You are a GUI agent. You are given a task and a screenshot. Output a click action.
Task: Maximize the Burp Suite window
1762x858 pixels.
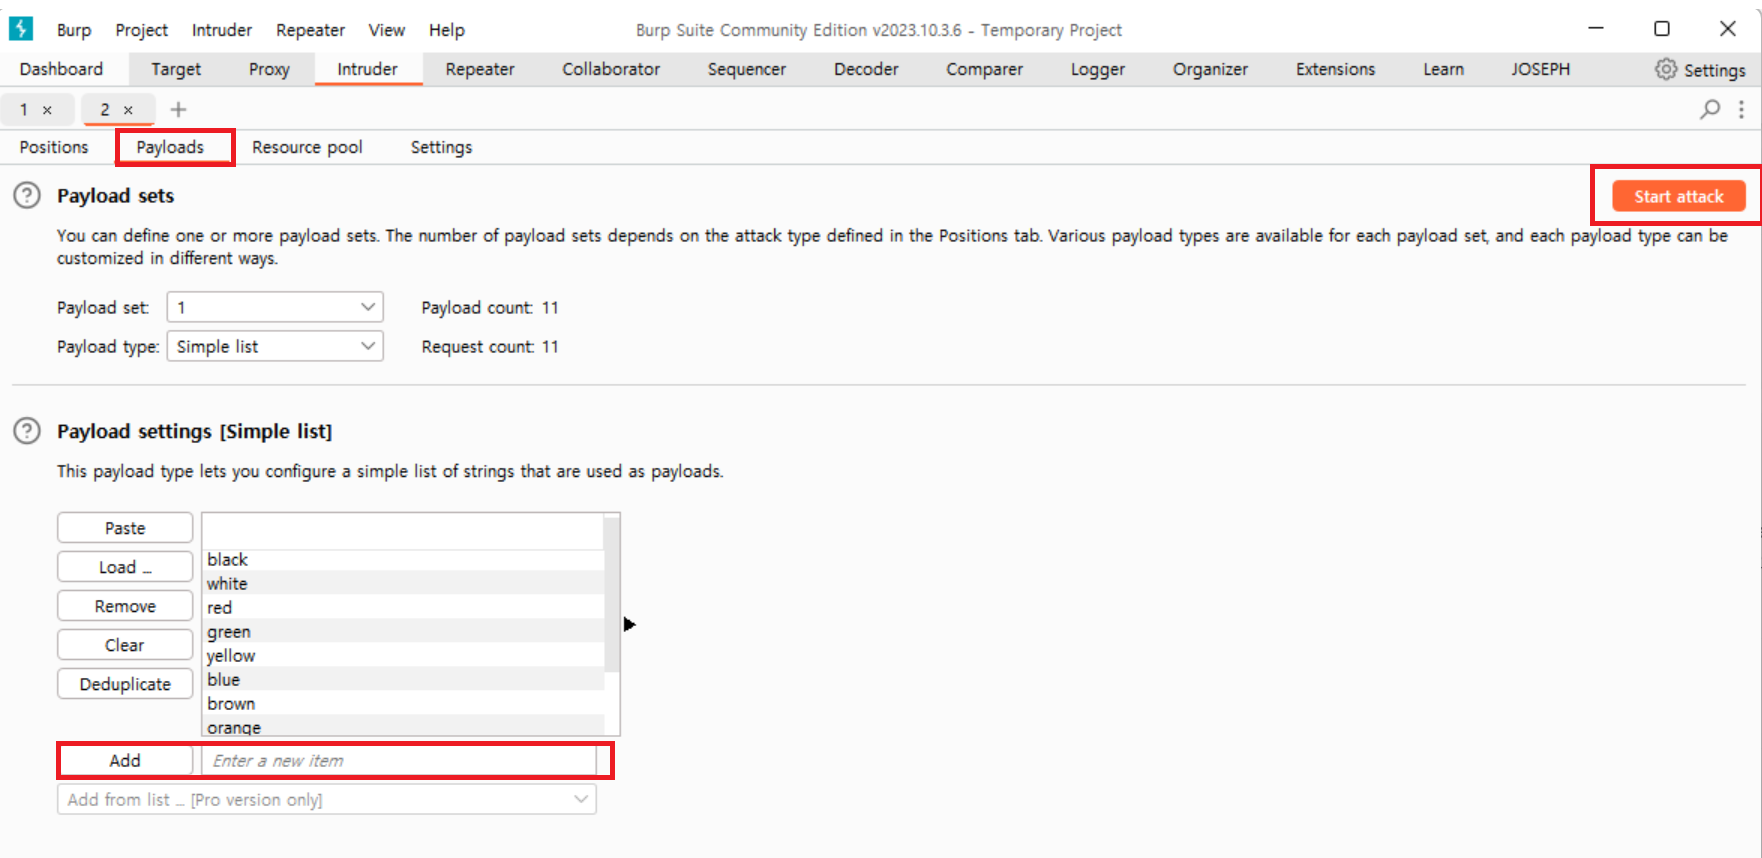(x=1662, y=29)
